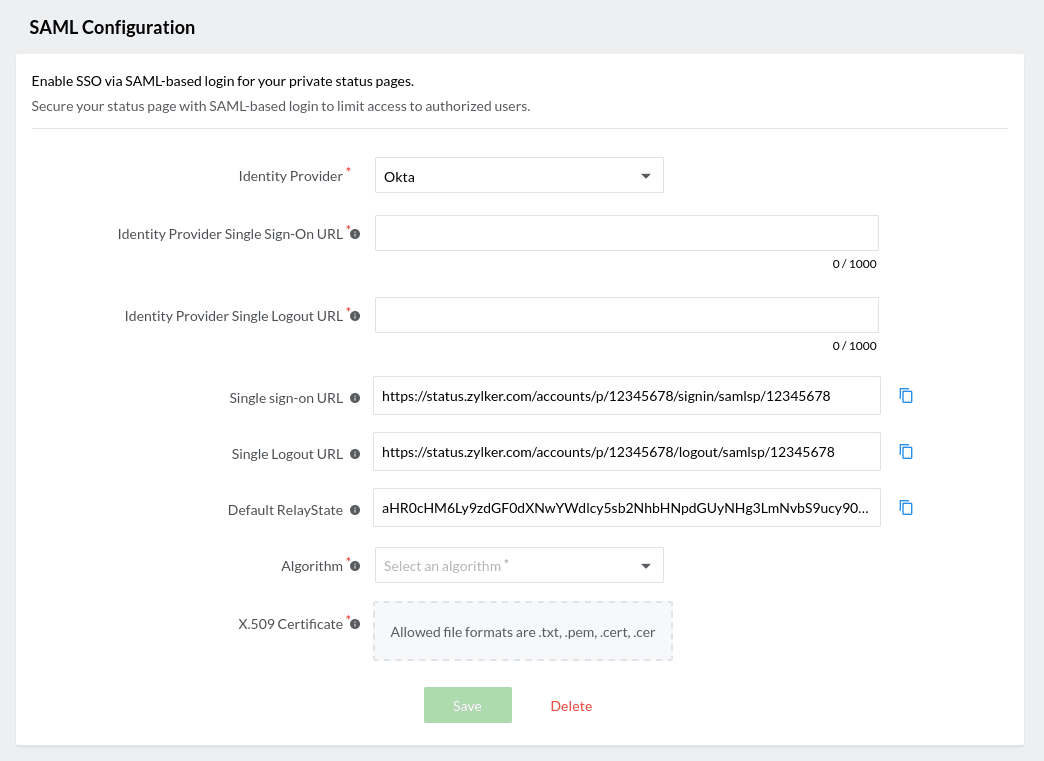Open the Identity Provider dropdown showing Okta
1044x761 pixels.
518,176
